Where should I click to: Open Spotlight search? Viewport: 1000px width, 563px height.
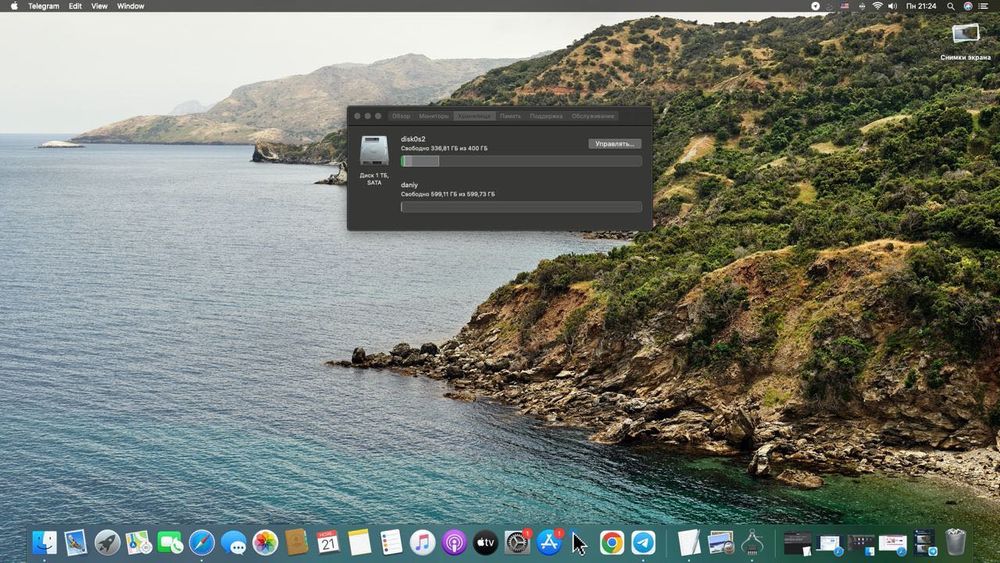point(951,6)
